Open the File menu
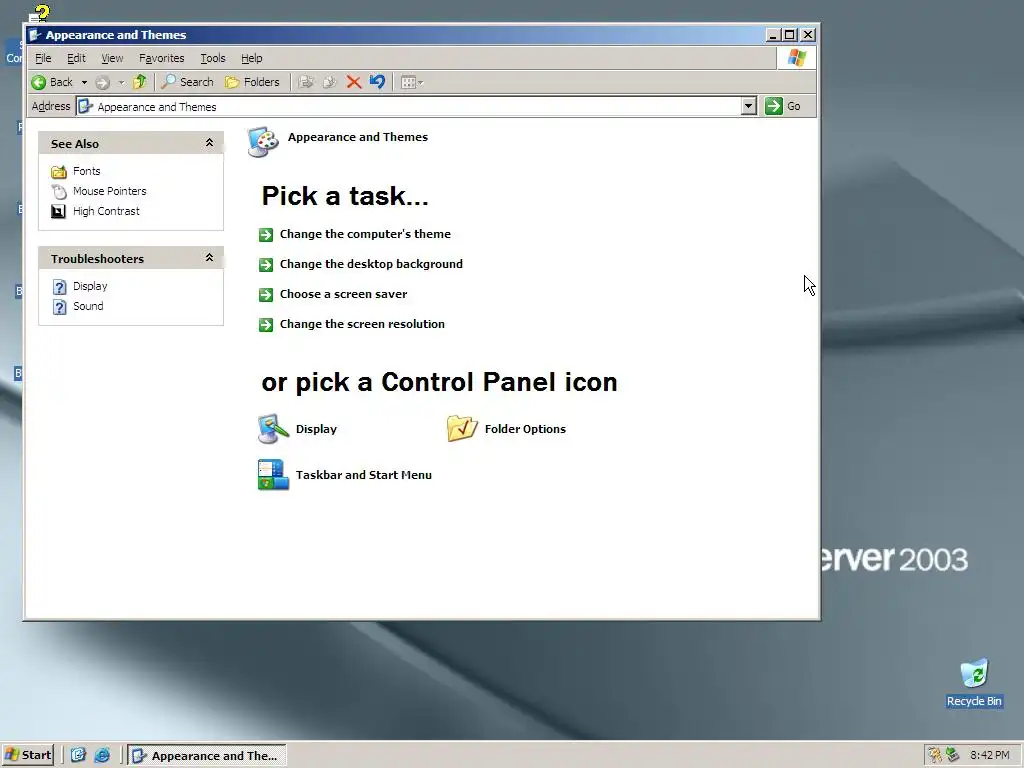Viewport: 1024px width, 768px height. pyautogui.click(x=43, y=58)
